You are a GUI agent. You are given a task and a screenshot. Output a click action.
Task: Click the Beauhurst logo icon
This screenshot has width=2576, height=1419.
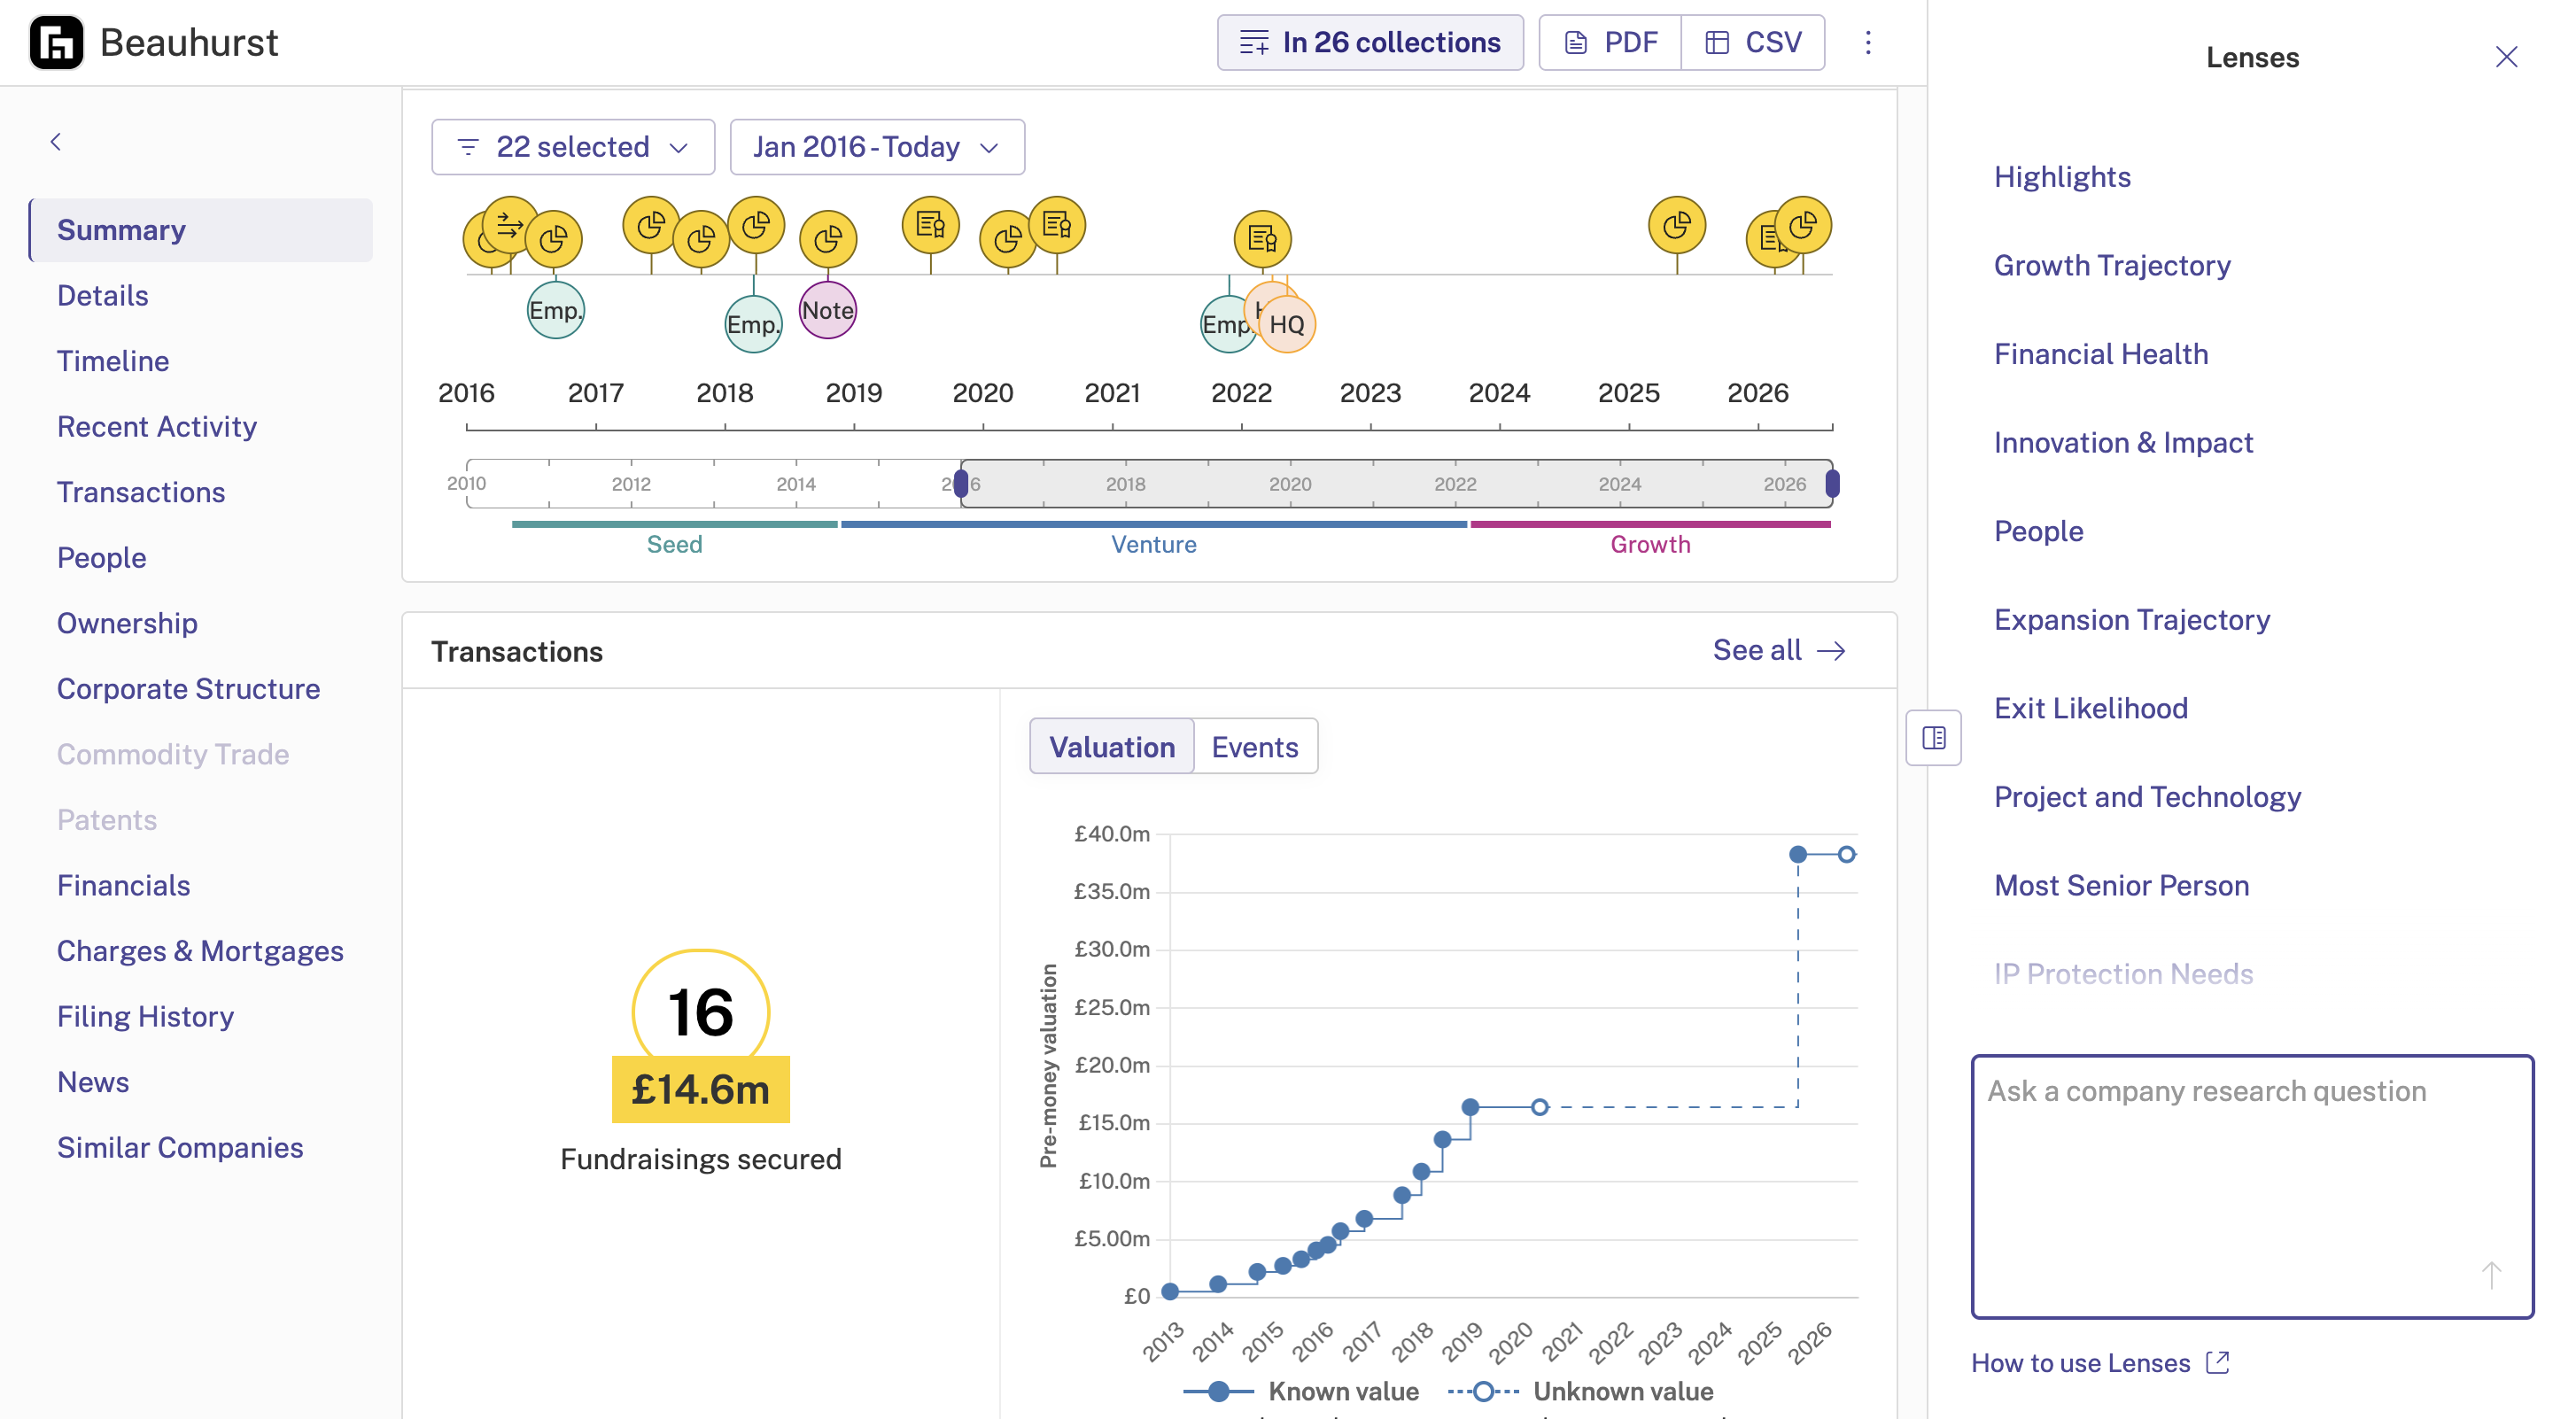pyautogui.click(x=56, y=43)
